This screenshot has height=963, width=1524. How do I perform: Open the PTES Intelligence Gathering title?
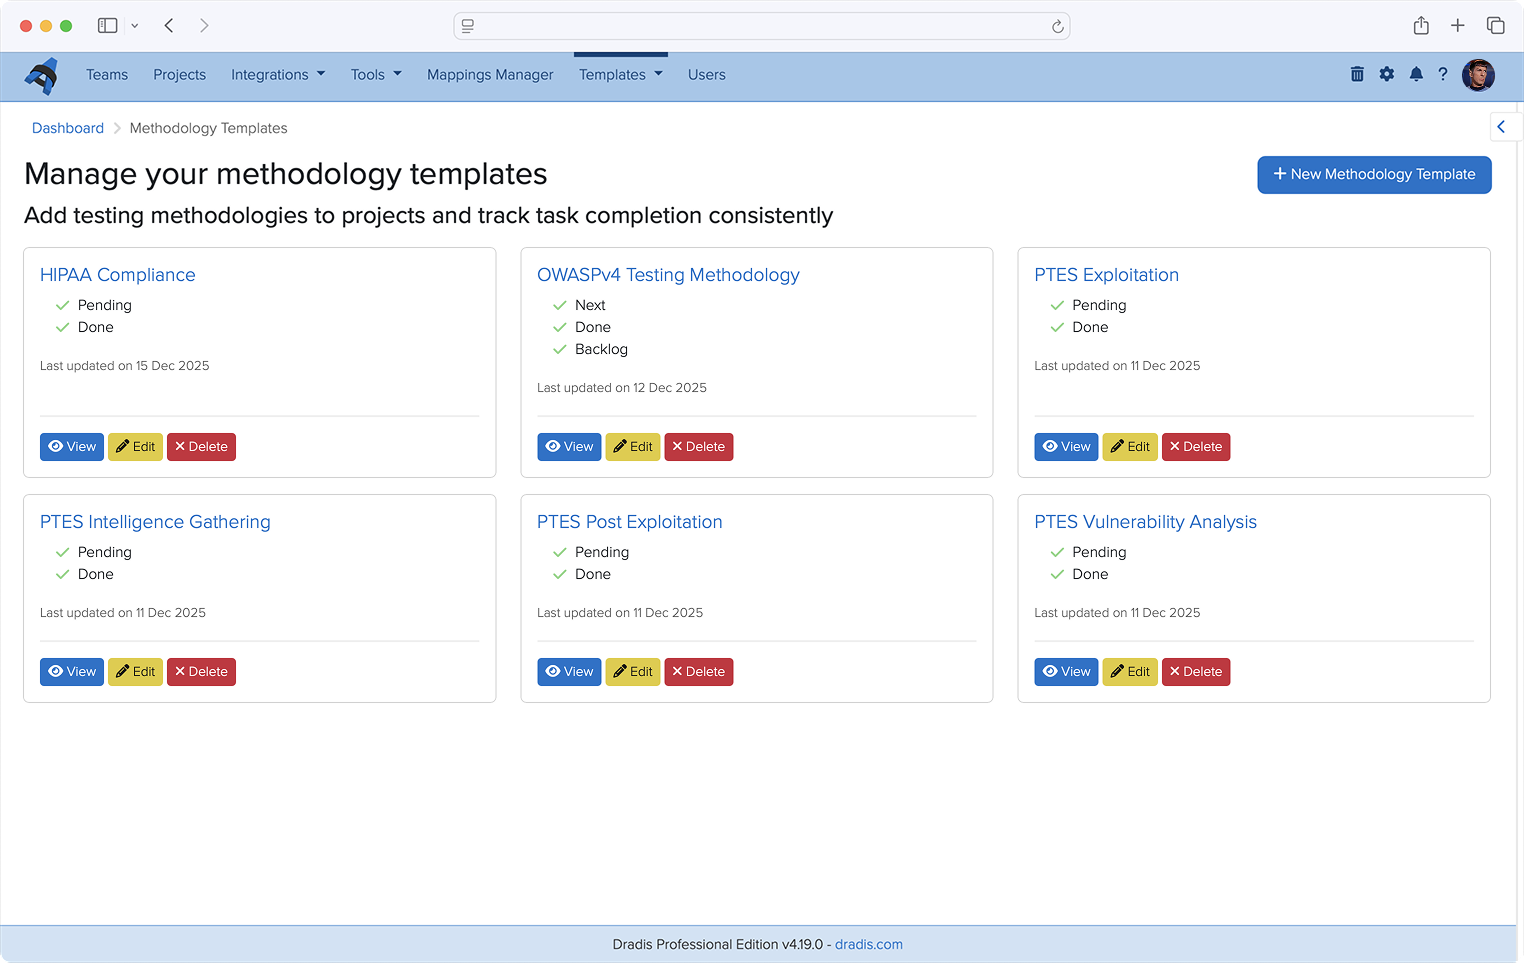(x=155, y=522)
